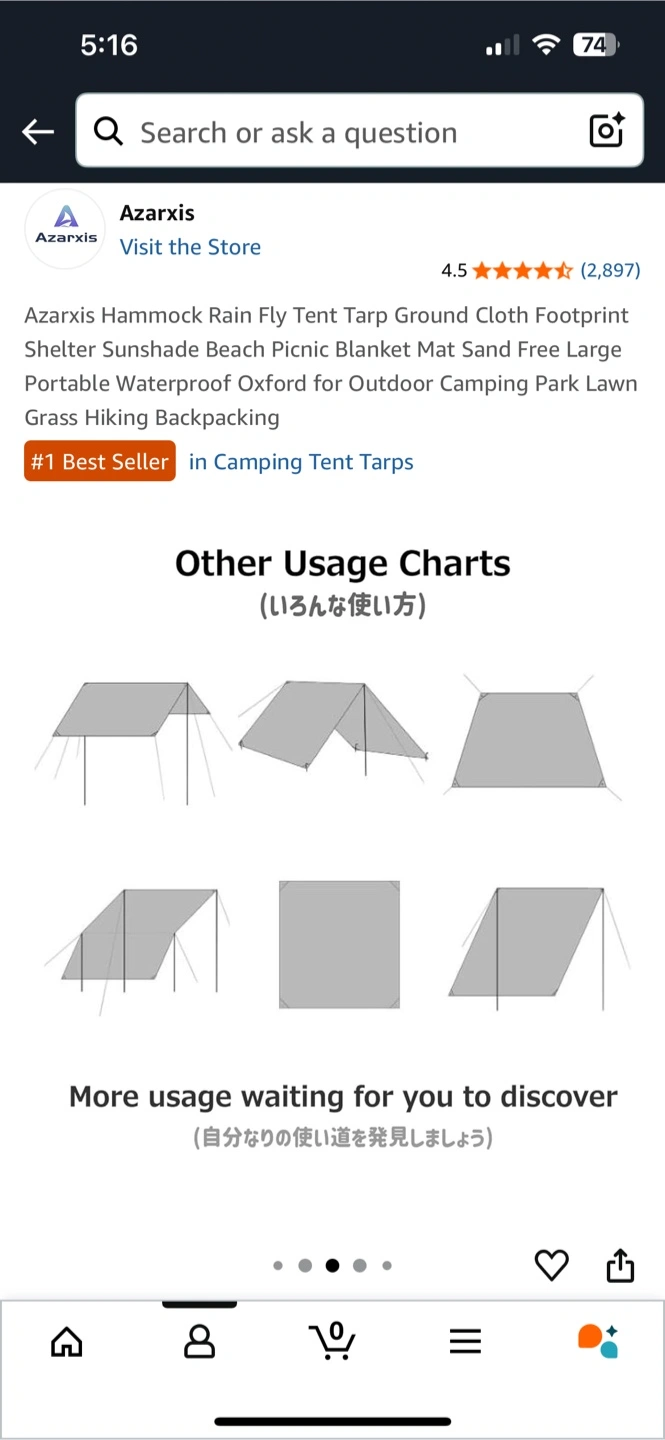Viewport: 665px width, 1440px height.
Task: Open the 2,897 ratings link
Action: click(x=610, y=270)
